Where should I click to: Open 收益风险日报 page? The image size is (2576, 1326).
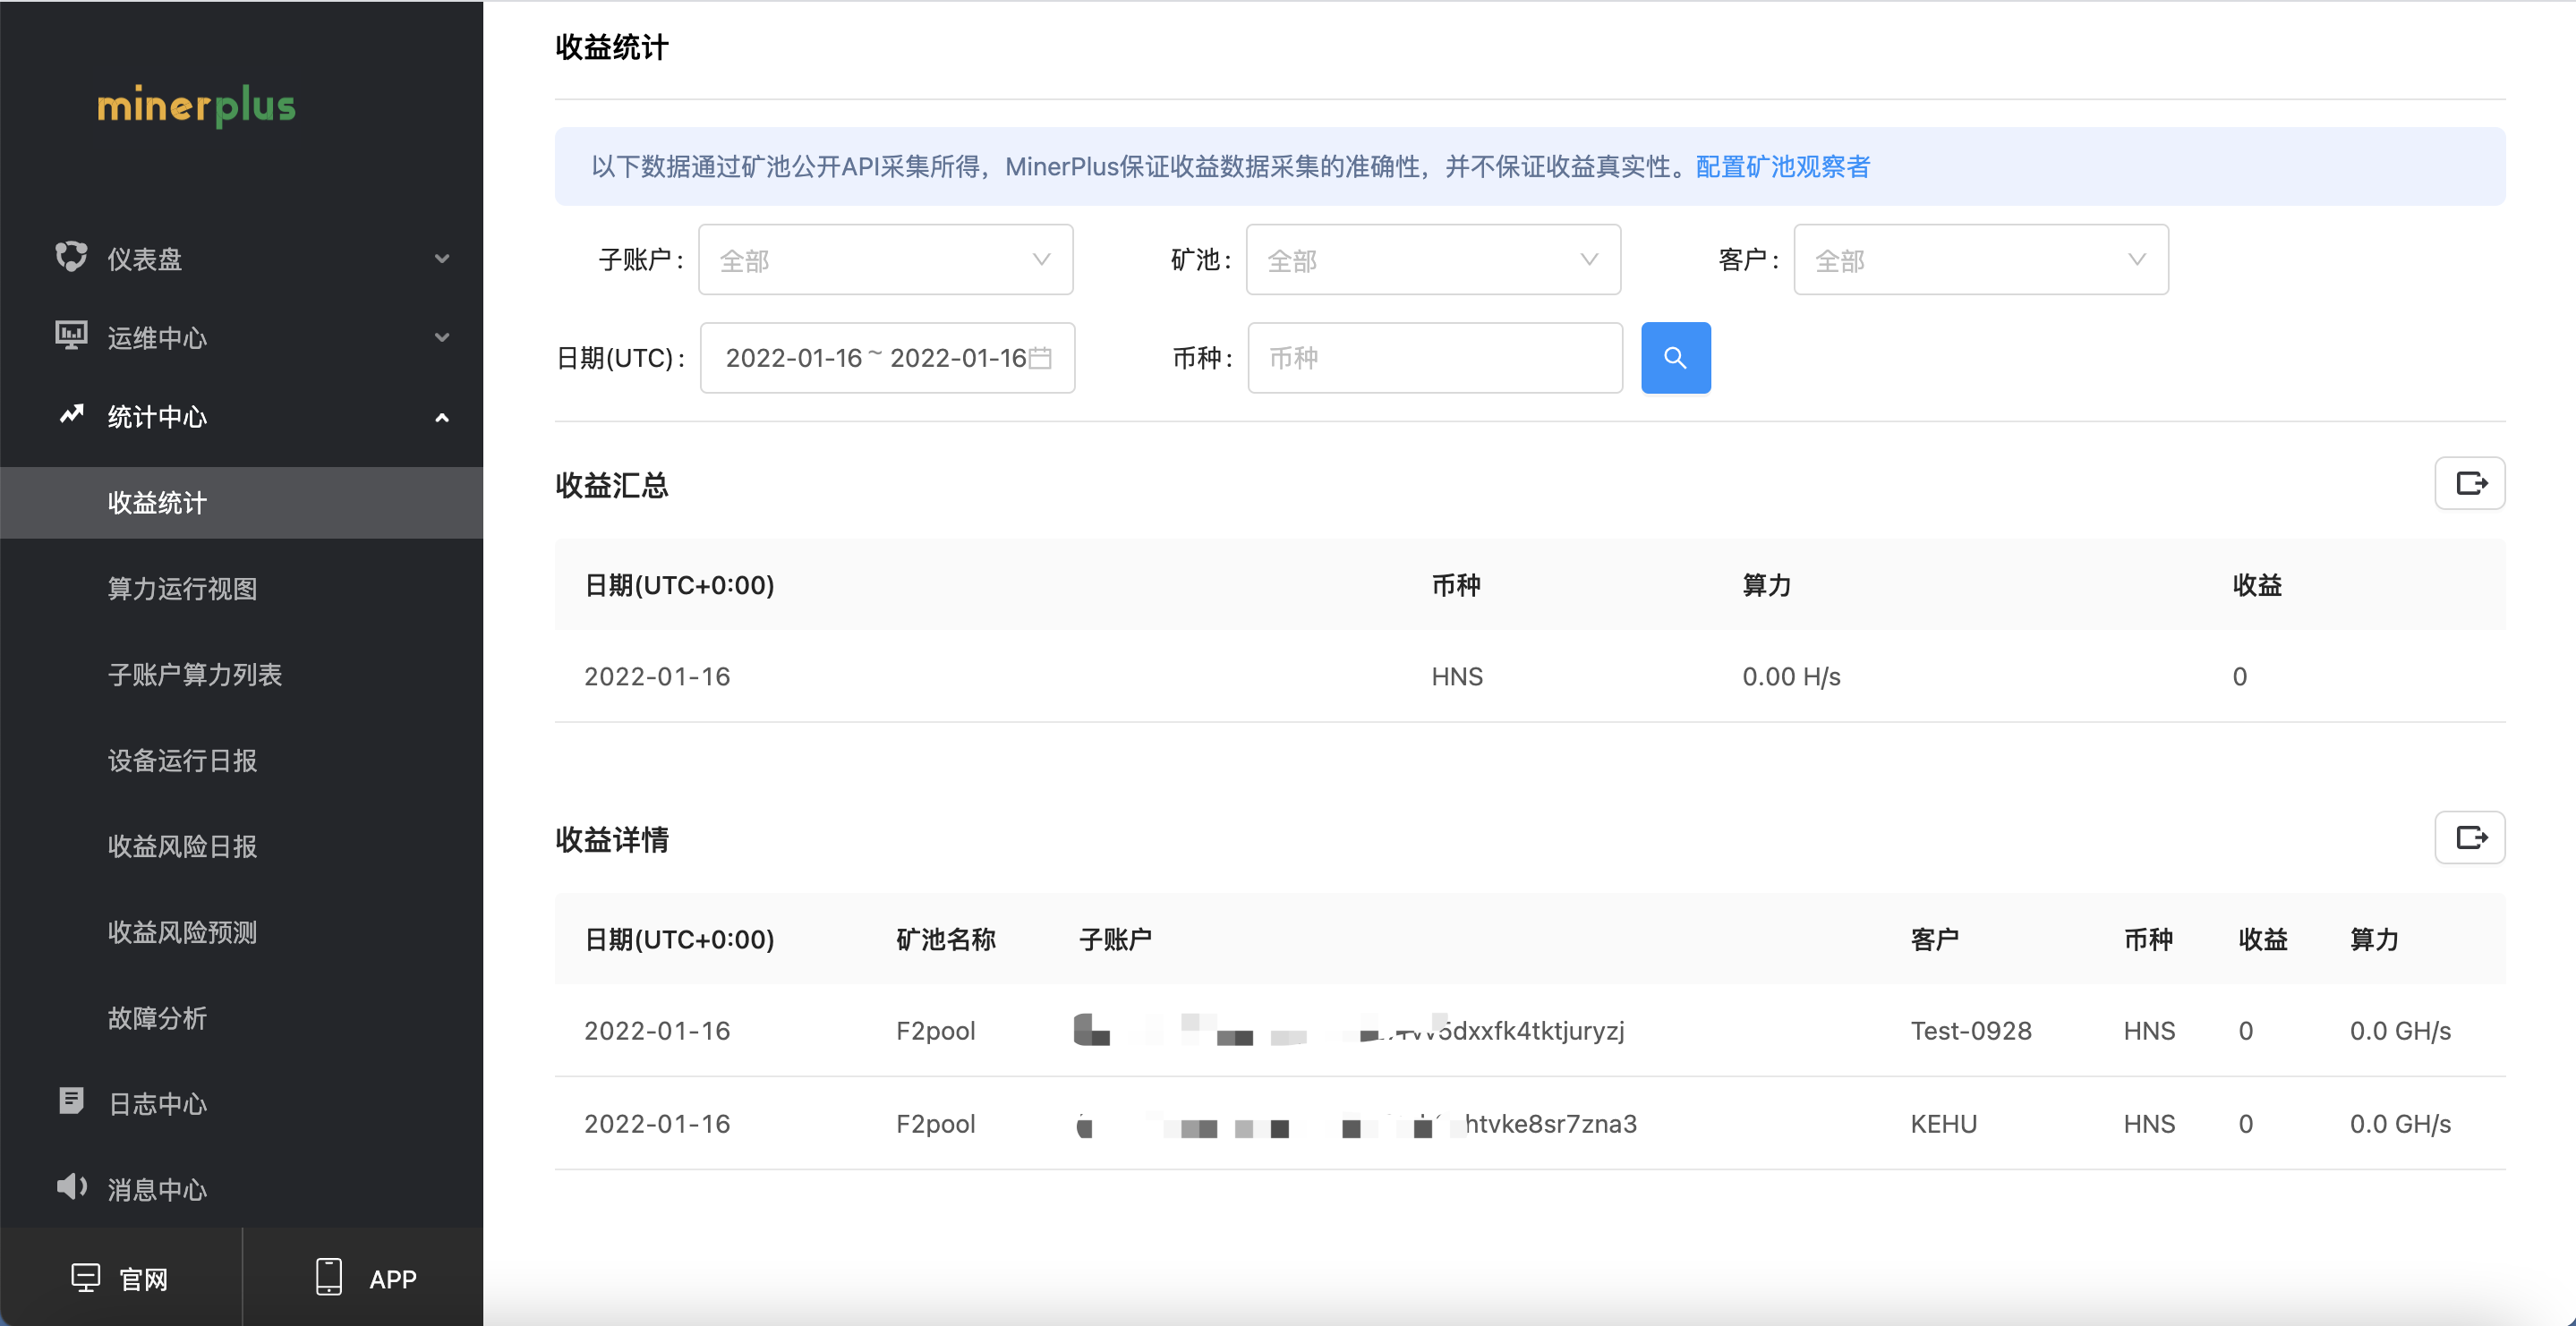182,847
